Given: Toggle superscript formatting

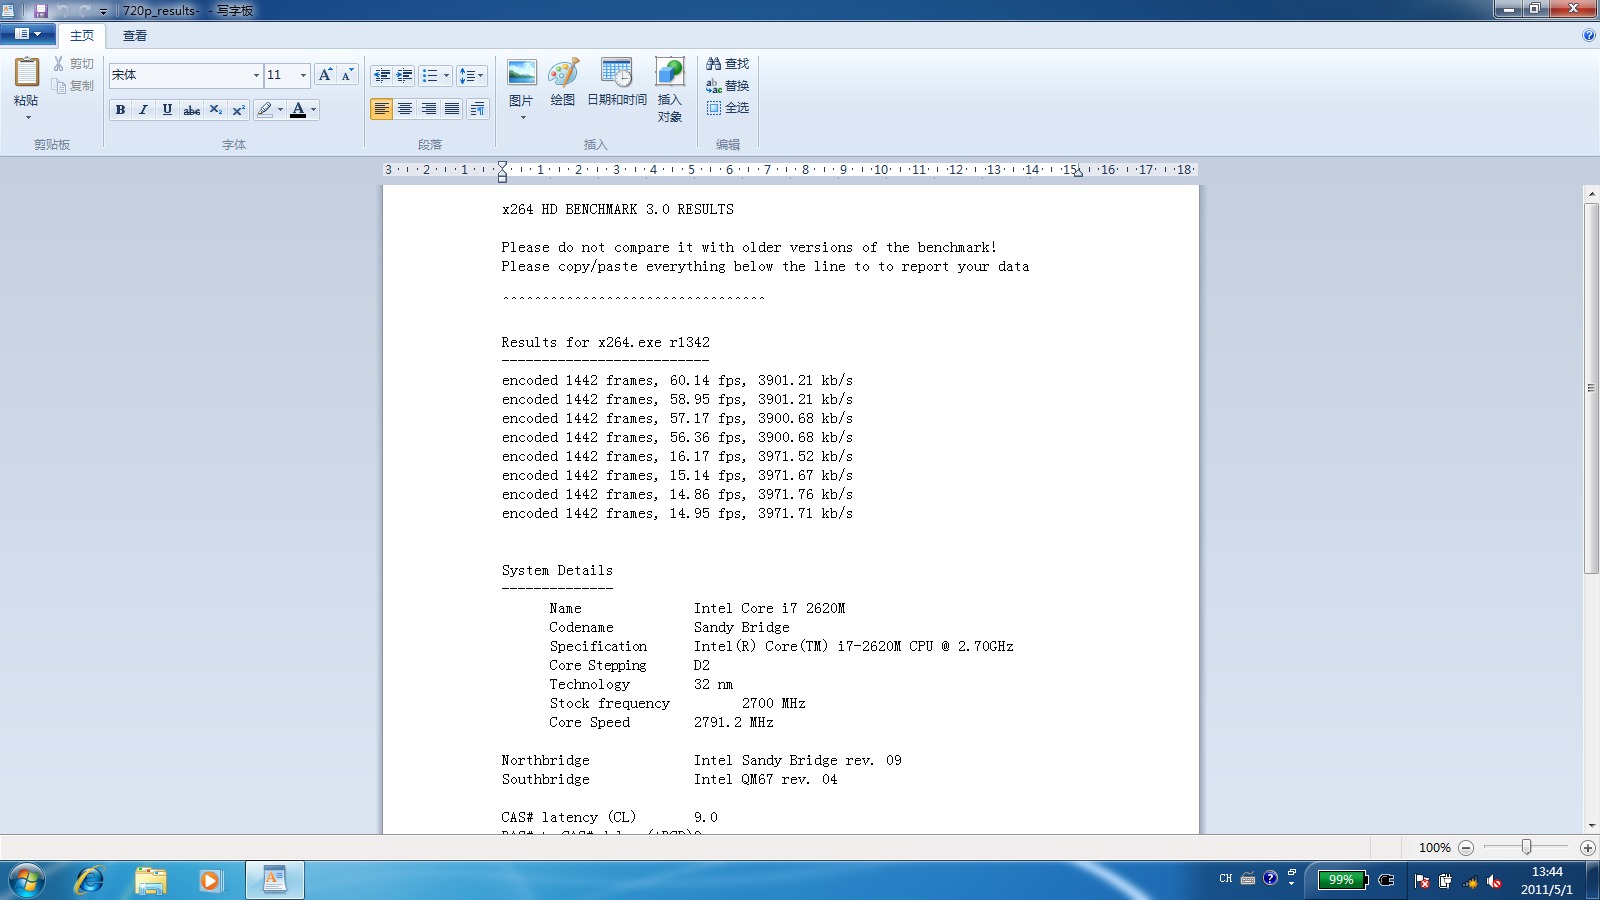Looking at the screenshot, I should (238, 110).
